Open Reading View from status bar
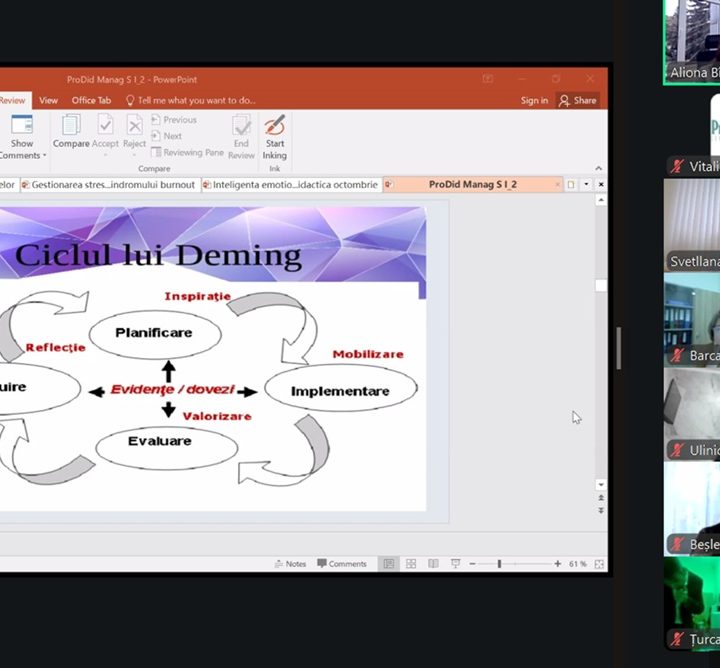This screenshot has height=668, width=720. click(x=432, y=564)
